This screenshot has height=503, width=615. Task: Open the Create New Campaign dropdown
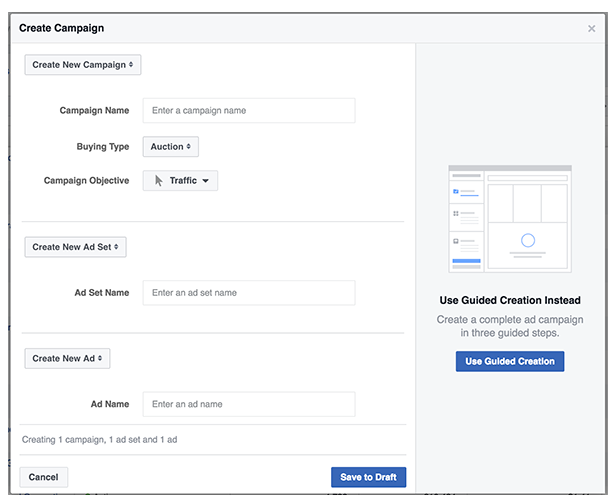tap(83, 65)
